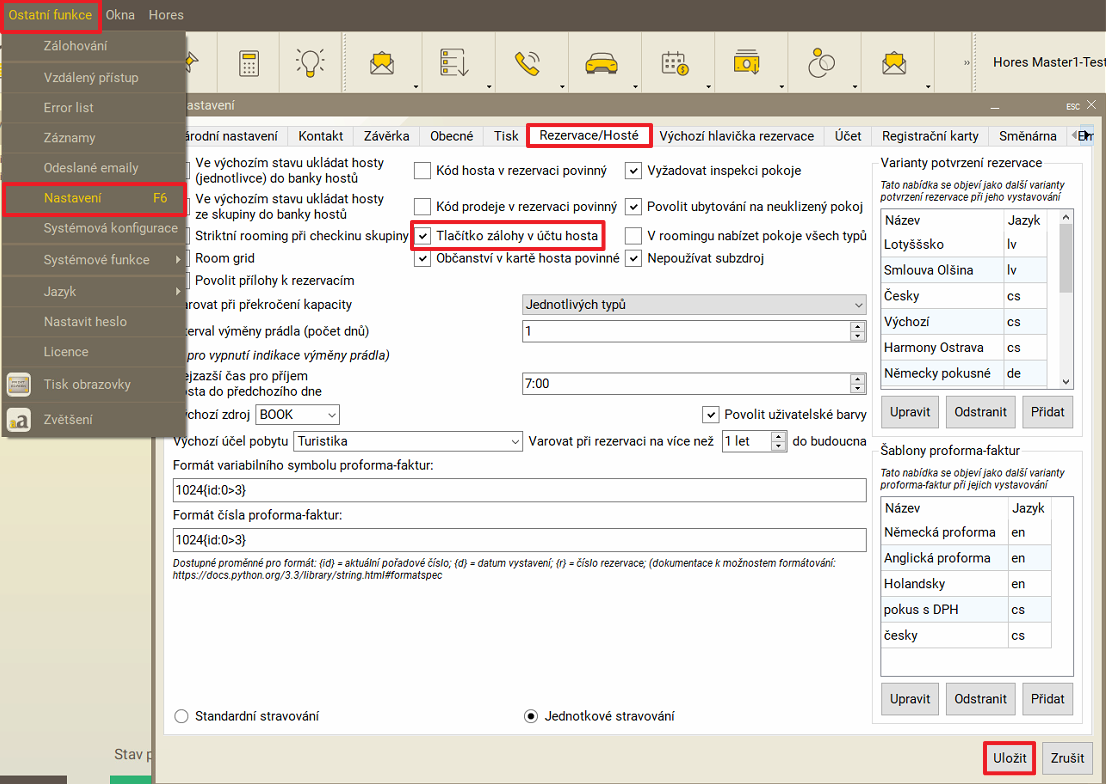Click the calculator icon in the toolbar
This screenshot has width=1106, height=784.
pyautogui.click(x=248, y=63)
